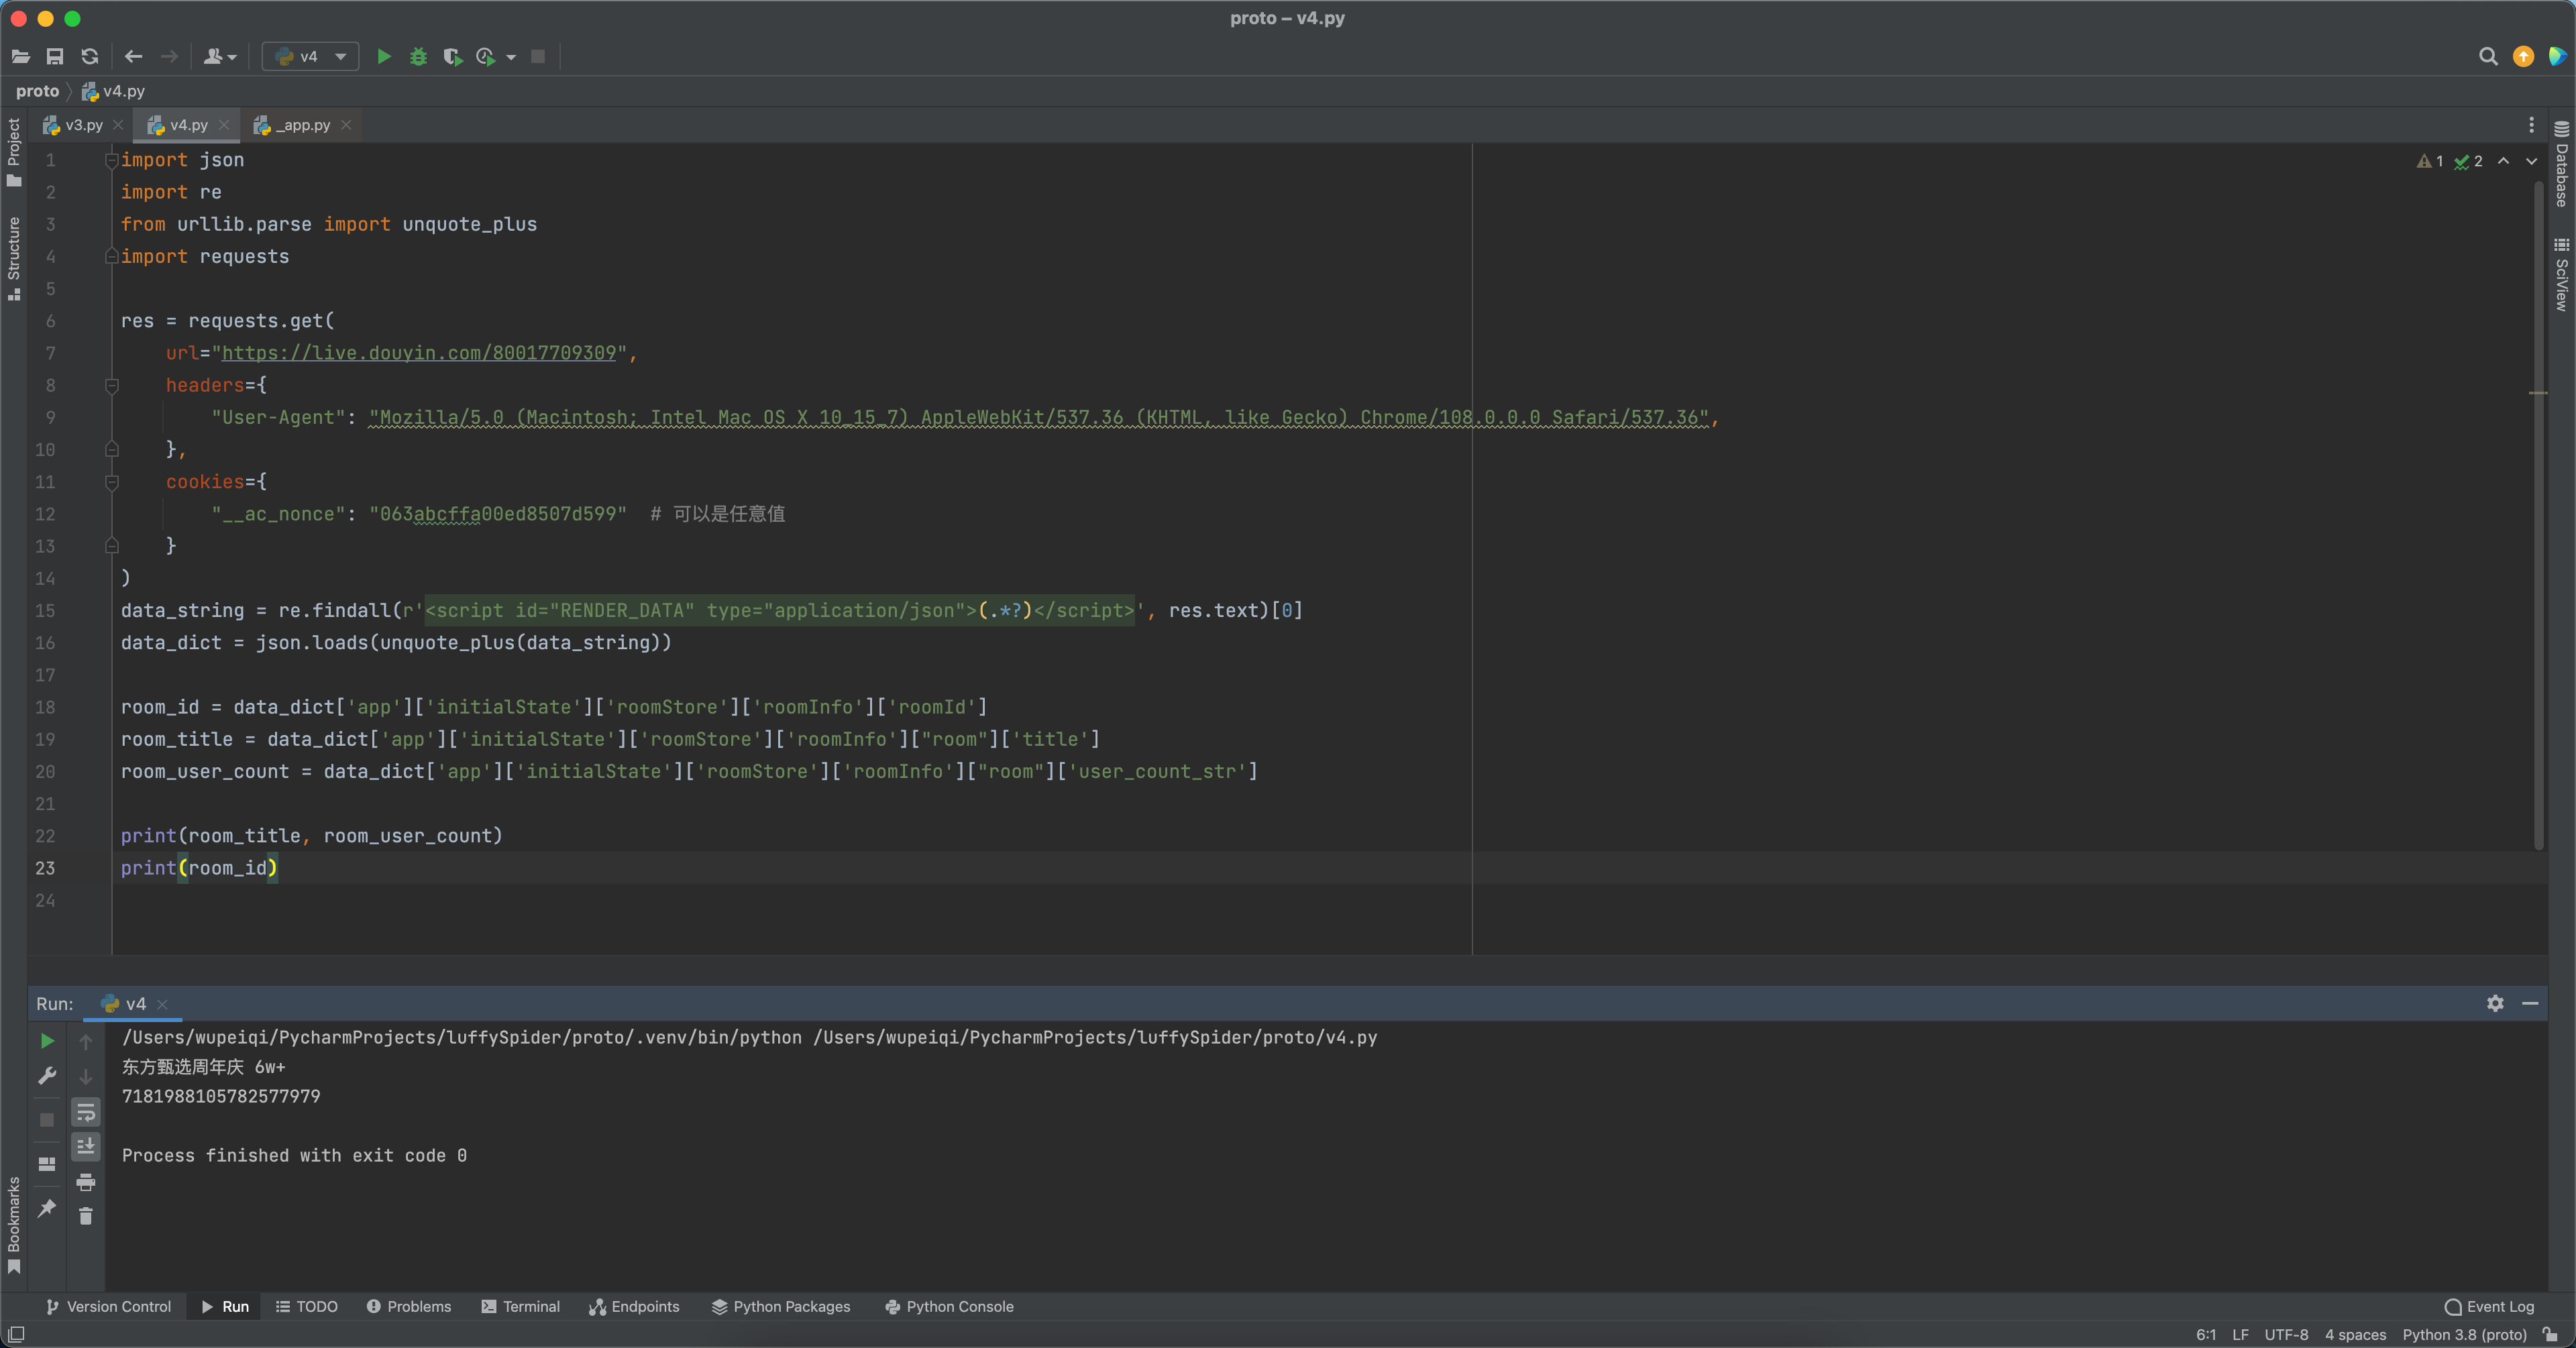Screen dimensions: 2576x1348
Task: Open the JetBrains toolbox icon at top right
Action: pyautogui.click(x=2558, y=57)
